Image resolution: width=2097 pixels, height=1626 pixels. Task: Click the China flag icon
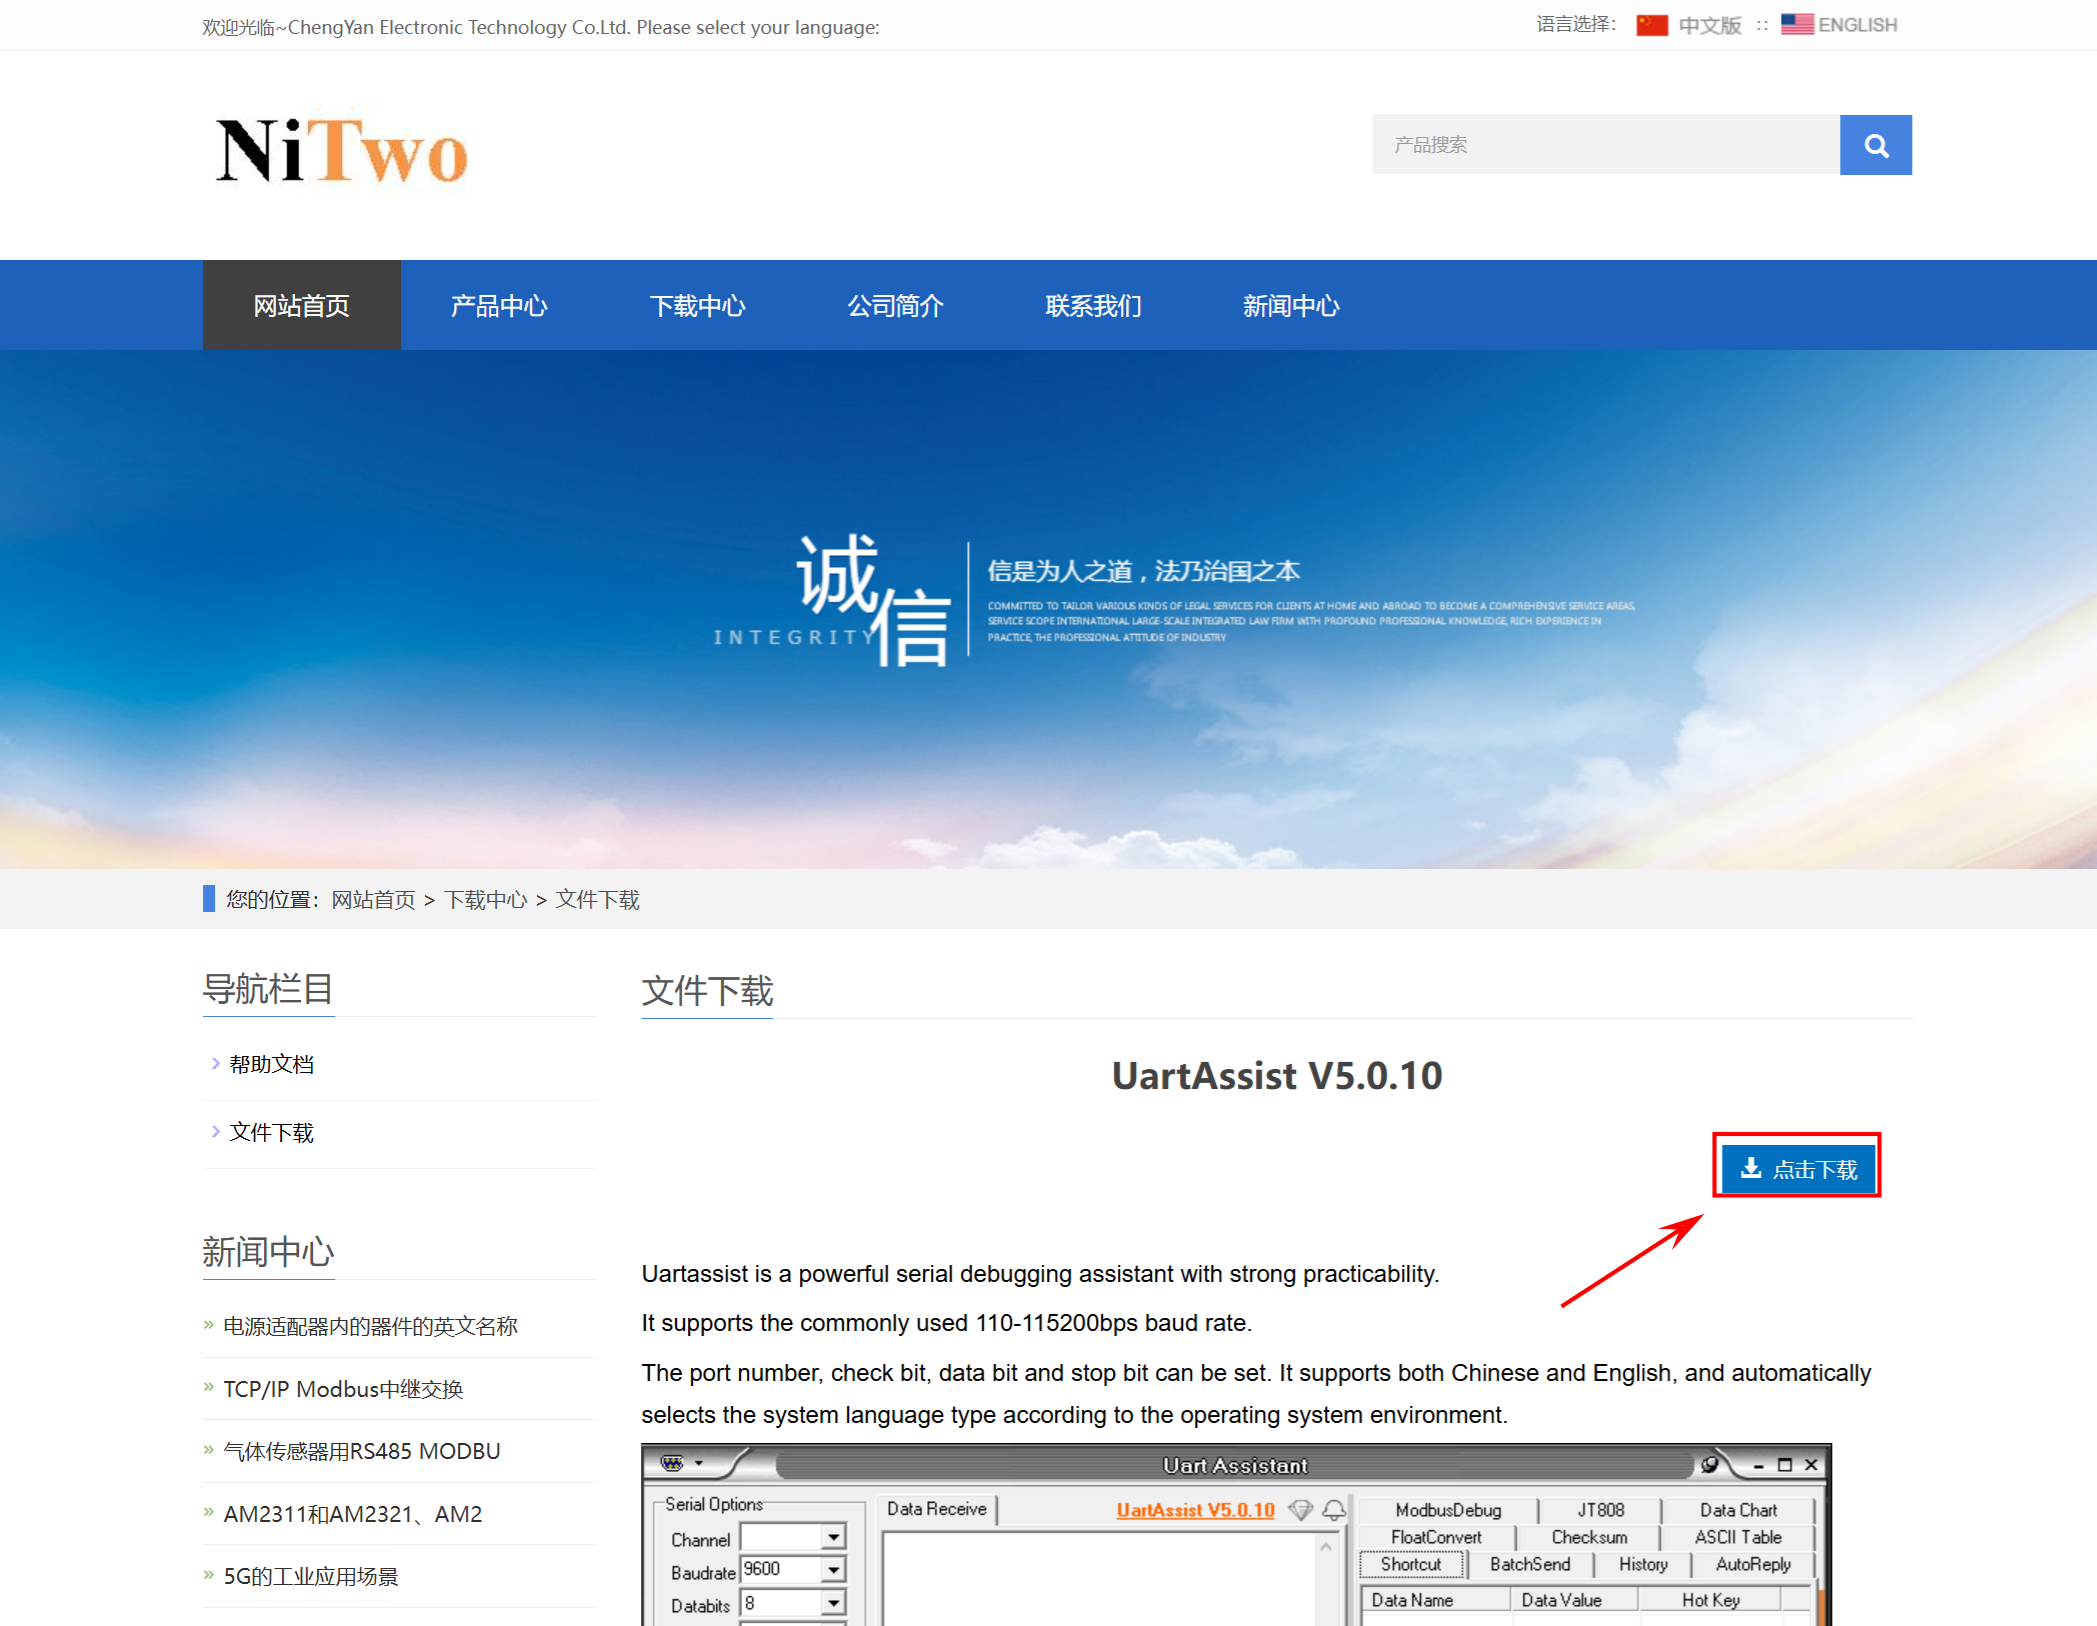(x=1651, y=25)
